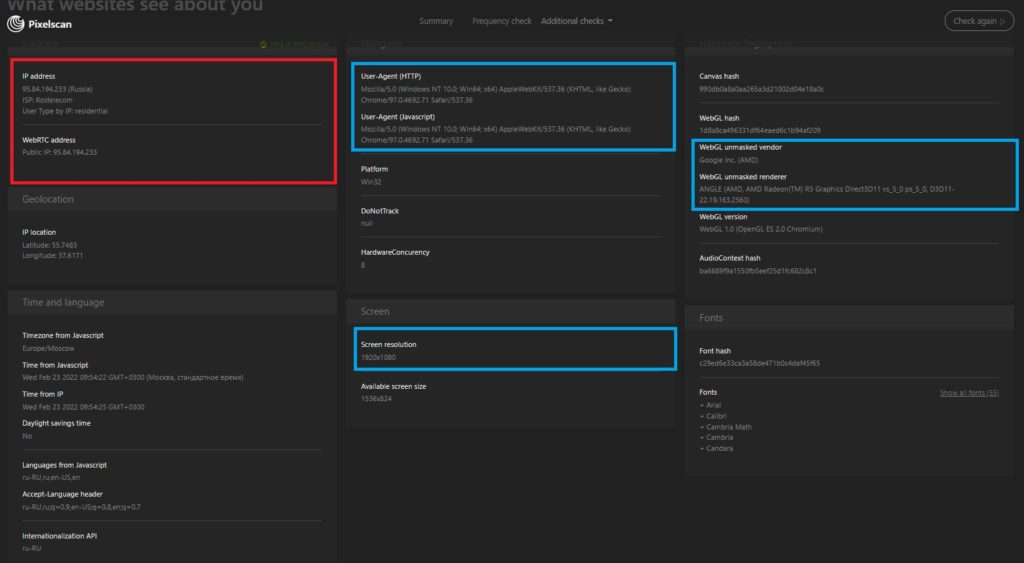The image size is (1024, 563).
Task: Click the Pixelscan logo icon
Action: coord(16,24)
